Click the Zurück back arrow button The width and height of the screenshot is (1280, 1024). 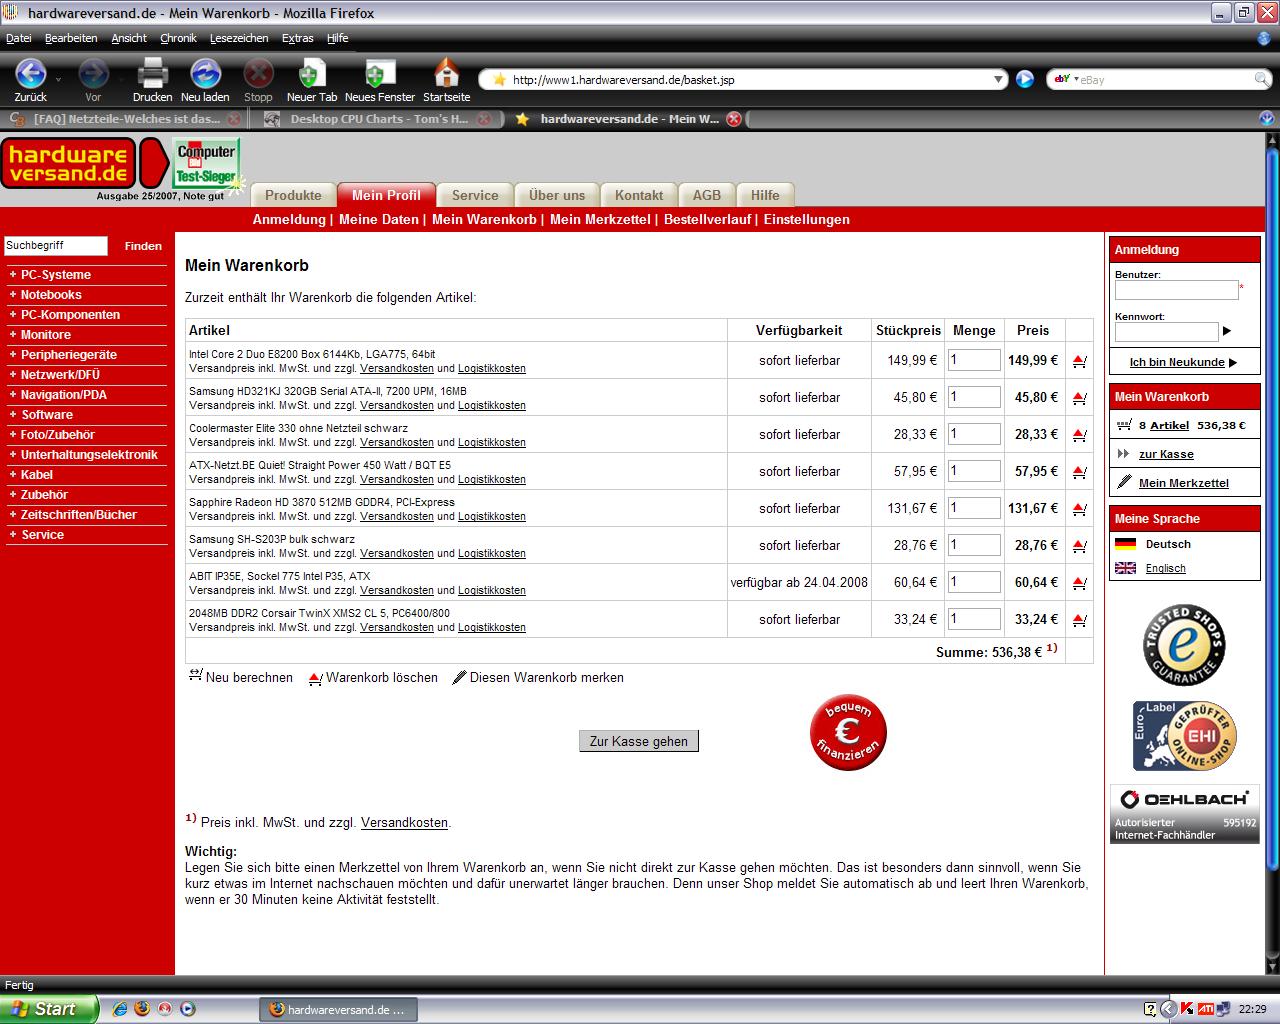point(30,74)
